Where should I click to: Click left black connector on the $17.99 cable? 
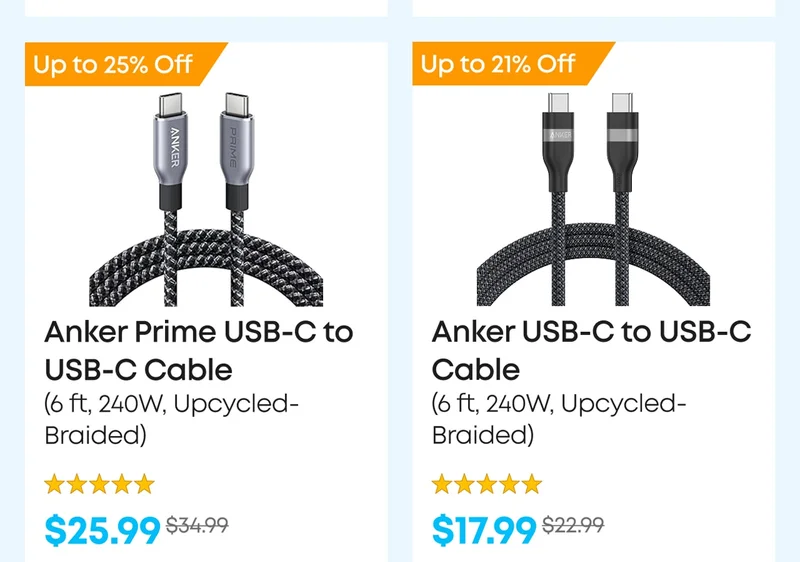click(559, 130)
